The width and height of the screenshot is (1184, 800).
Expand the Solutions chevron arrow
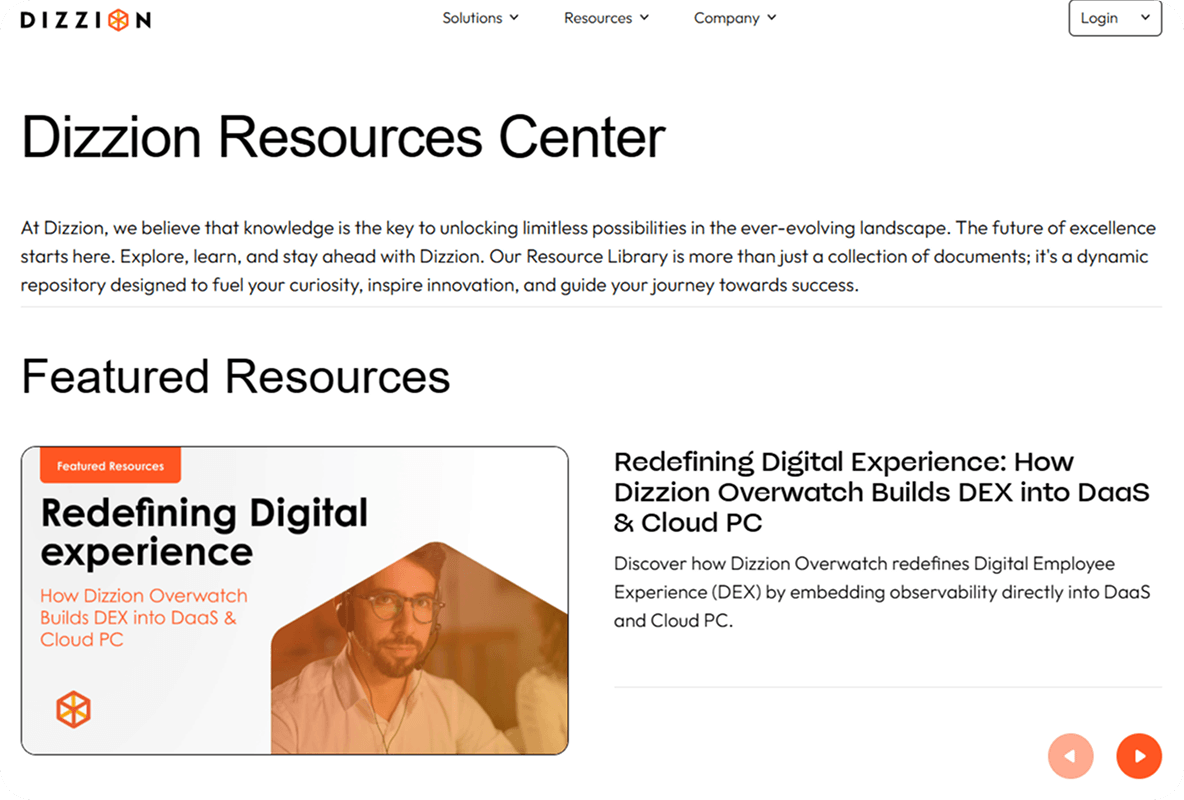point(514,17)
